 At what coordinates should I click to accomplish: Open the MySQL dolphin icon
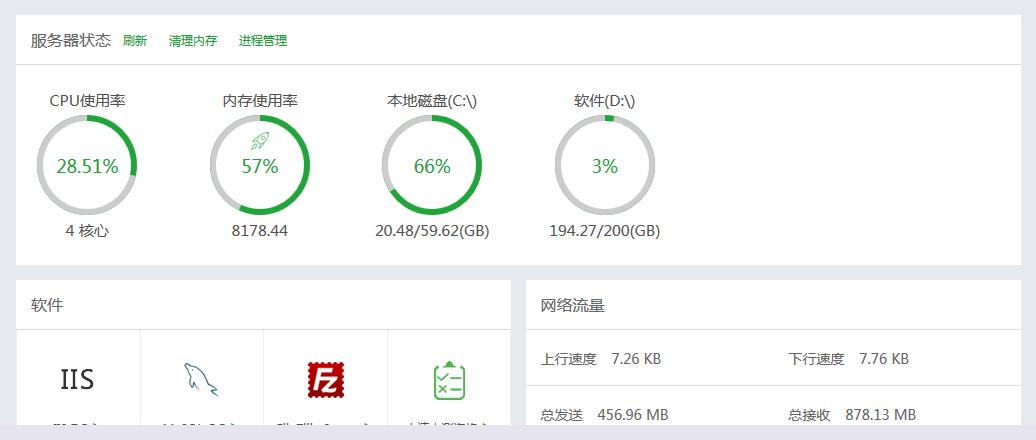201,380
